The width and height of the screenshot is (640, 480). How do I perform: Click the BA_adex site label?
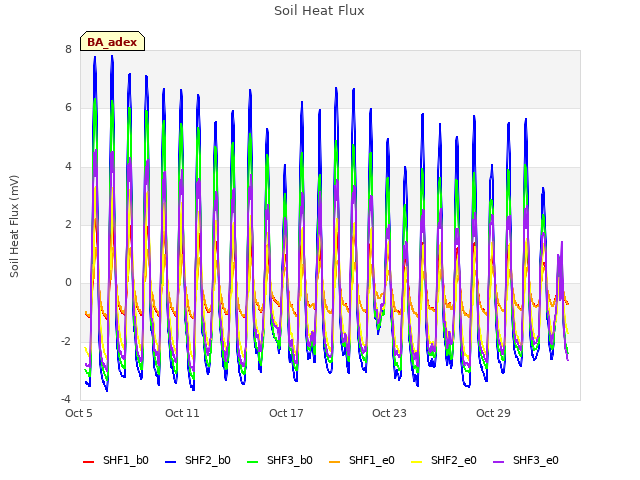click(x=112, y=41)
